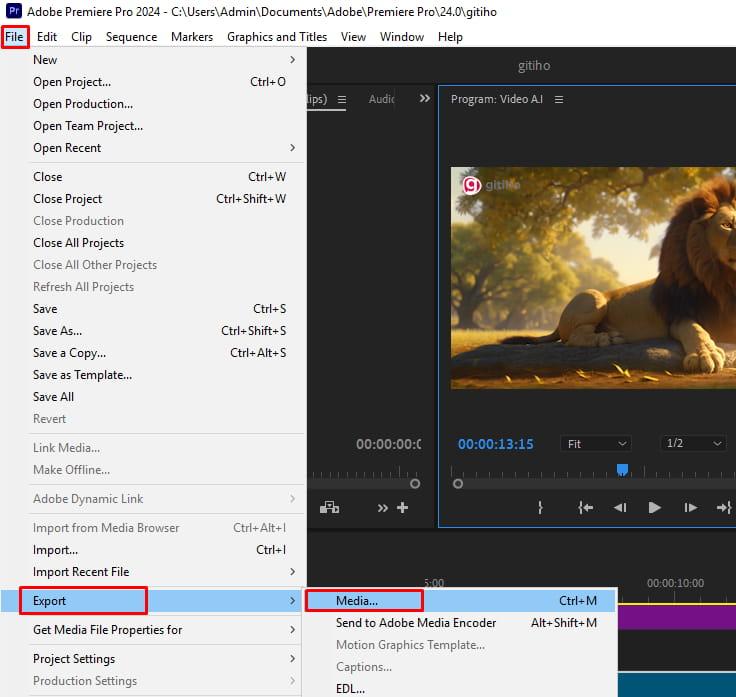Open the Program monitor panel menu icon
This screenshot has height=697, width=736.
coord(559,100)
